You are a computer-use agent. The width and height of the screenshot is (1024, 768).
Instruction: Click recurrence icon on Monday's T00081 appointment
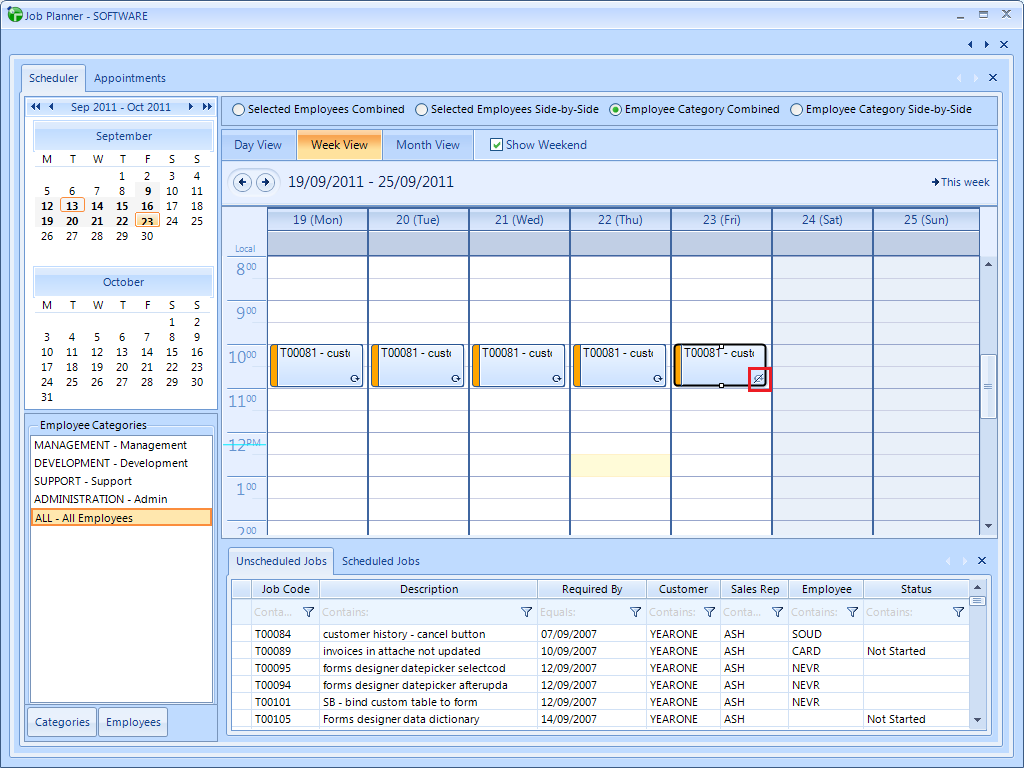pos(355,379)
